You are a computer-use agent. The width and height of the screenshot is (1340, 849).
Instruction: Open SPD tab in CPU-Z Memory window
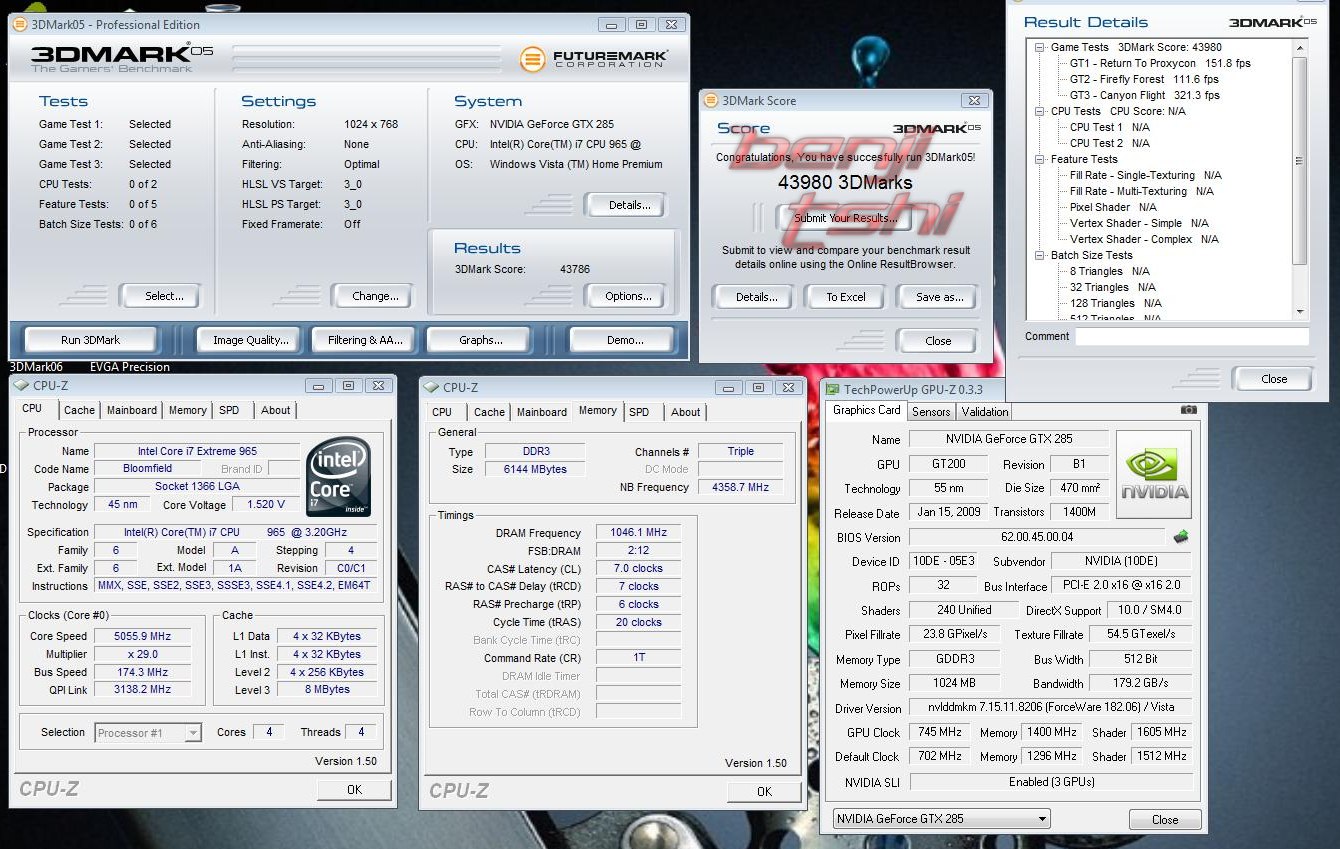click(639, 412)
